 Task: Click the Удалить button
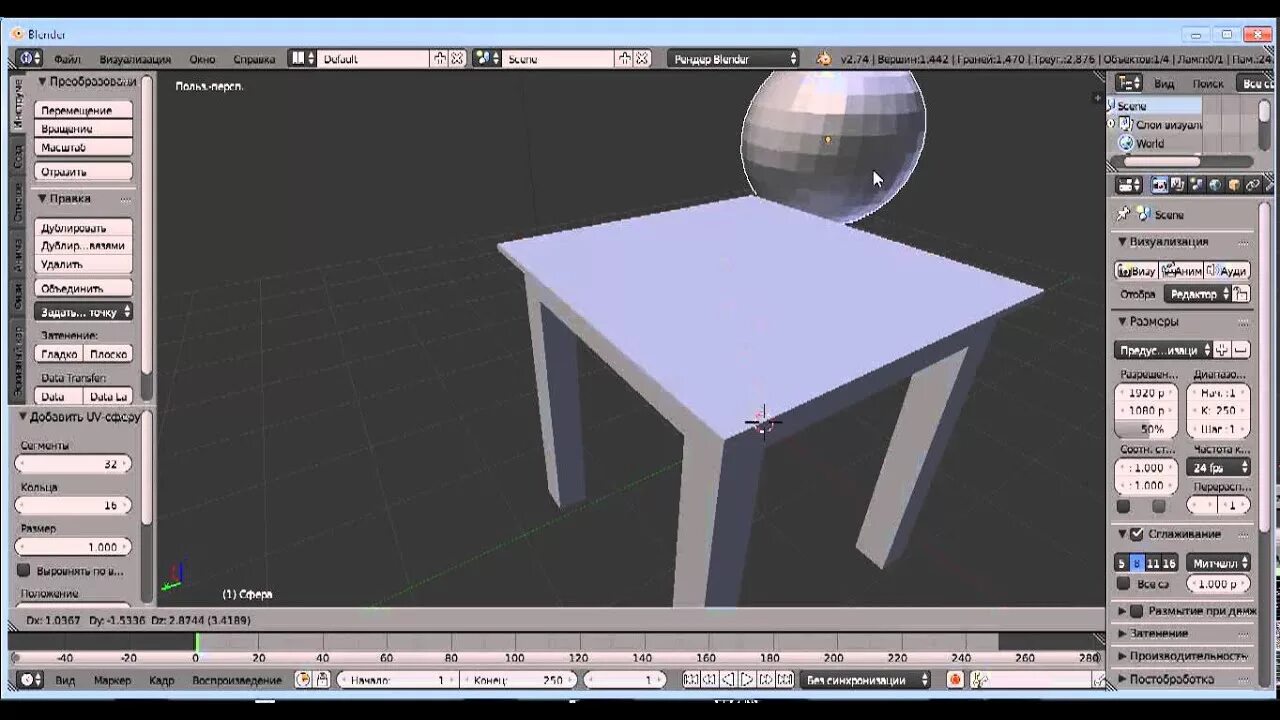click(x=84, y=264)
